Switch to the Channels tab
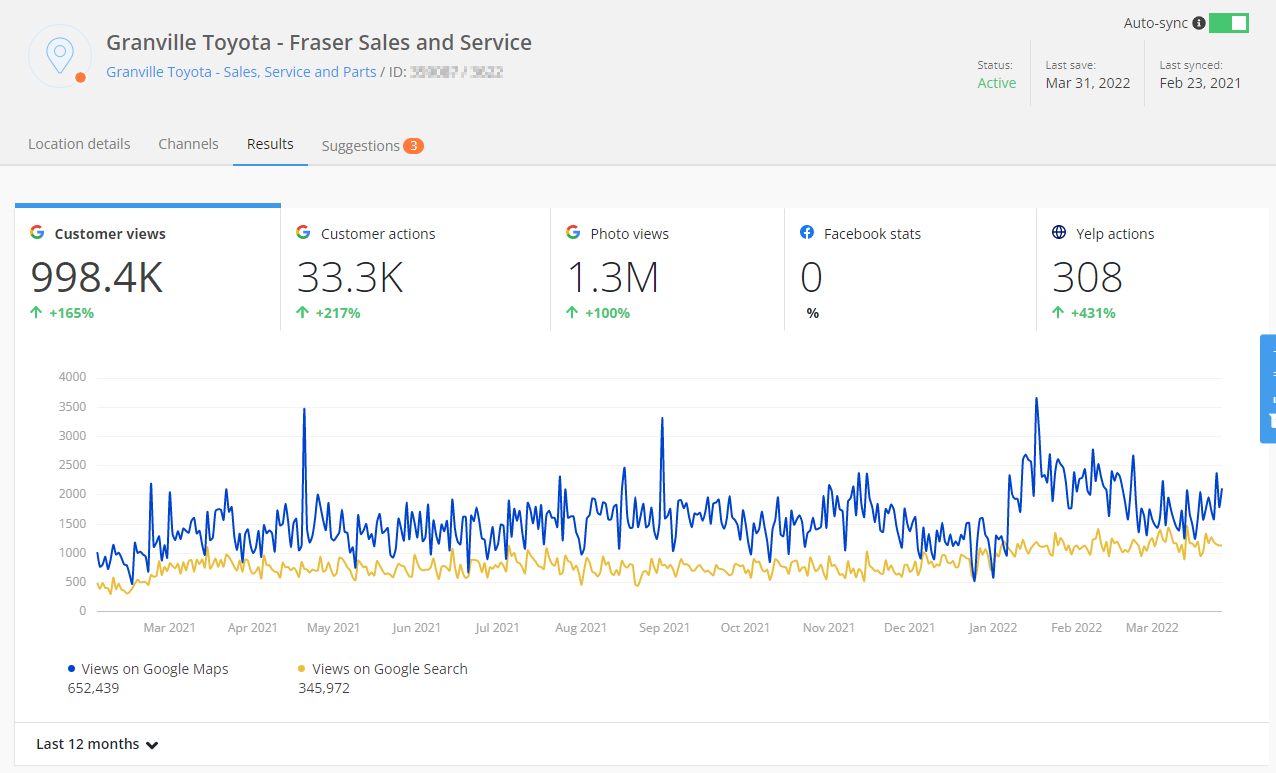Image resolution: width=1276 pixels, height=773 pixels. (x=188, y=144)
